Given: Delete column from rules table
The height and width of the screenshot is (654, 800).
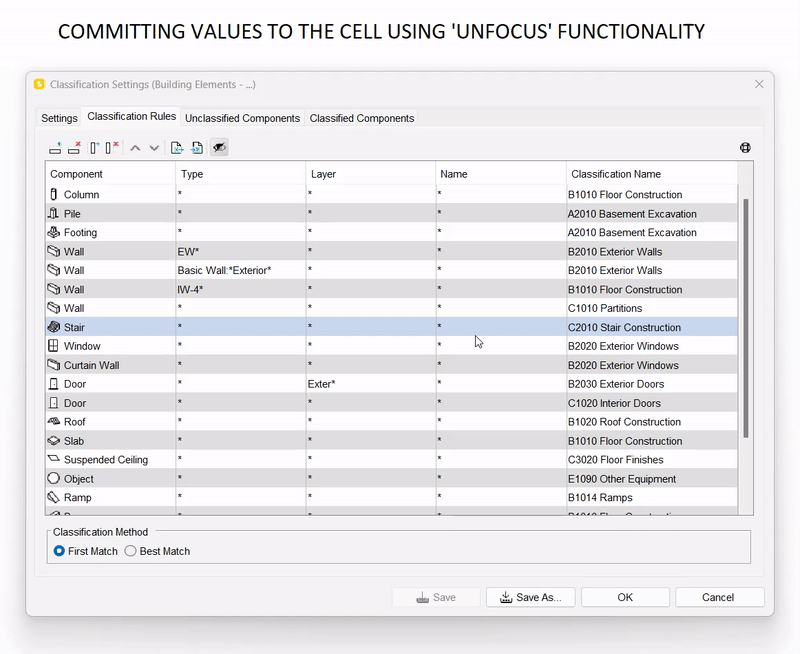Looking at the screenshot, I should [x=112, y=148].
